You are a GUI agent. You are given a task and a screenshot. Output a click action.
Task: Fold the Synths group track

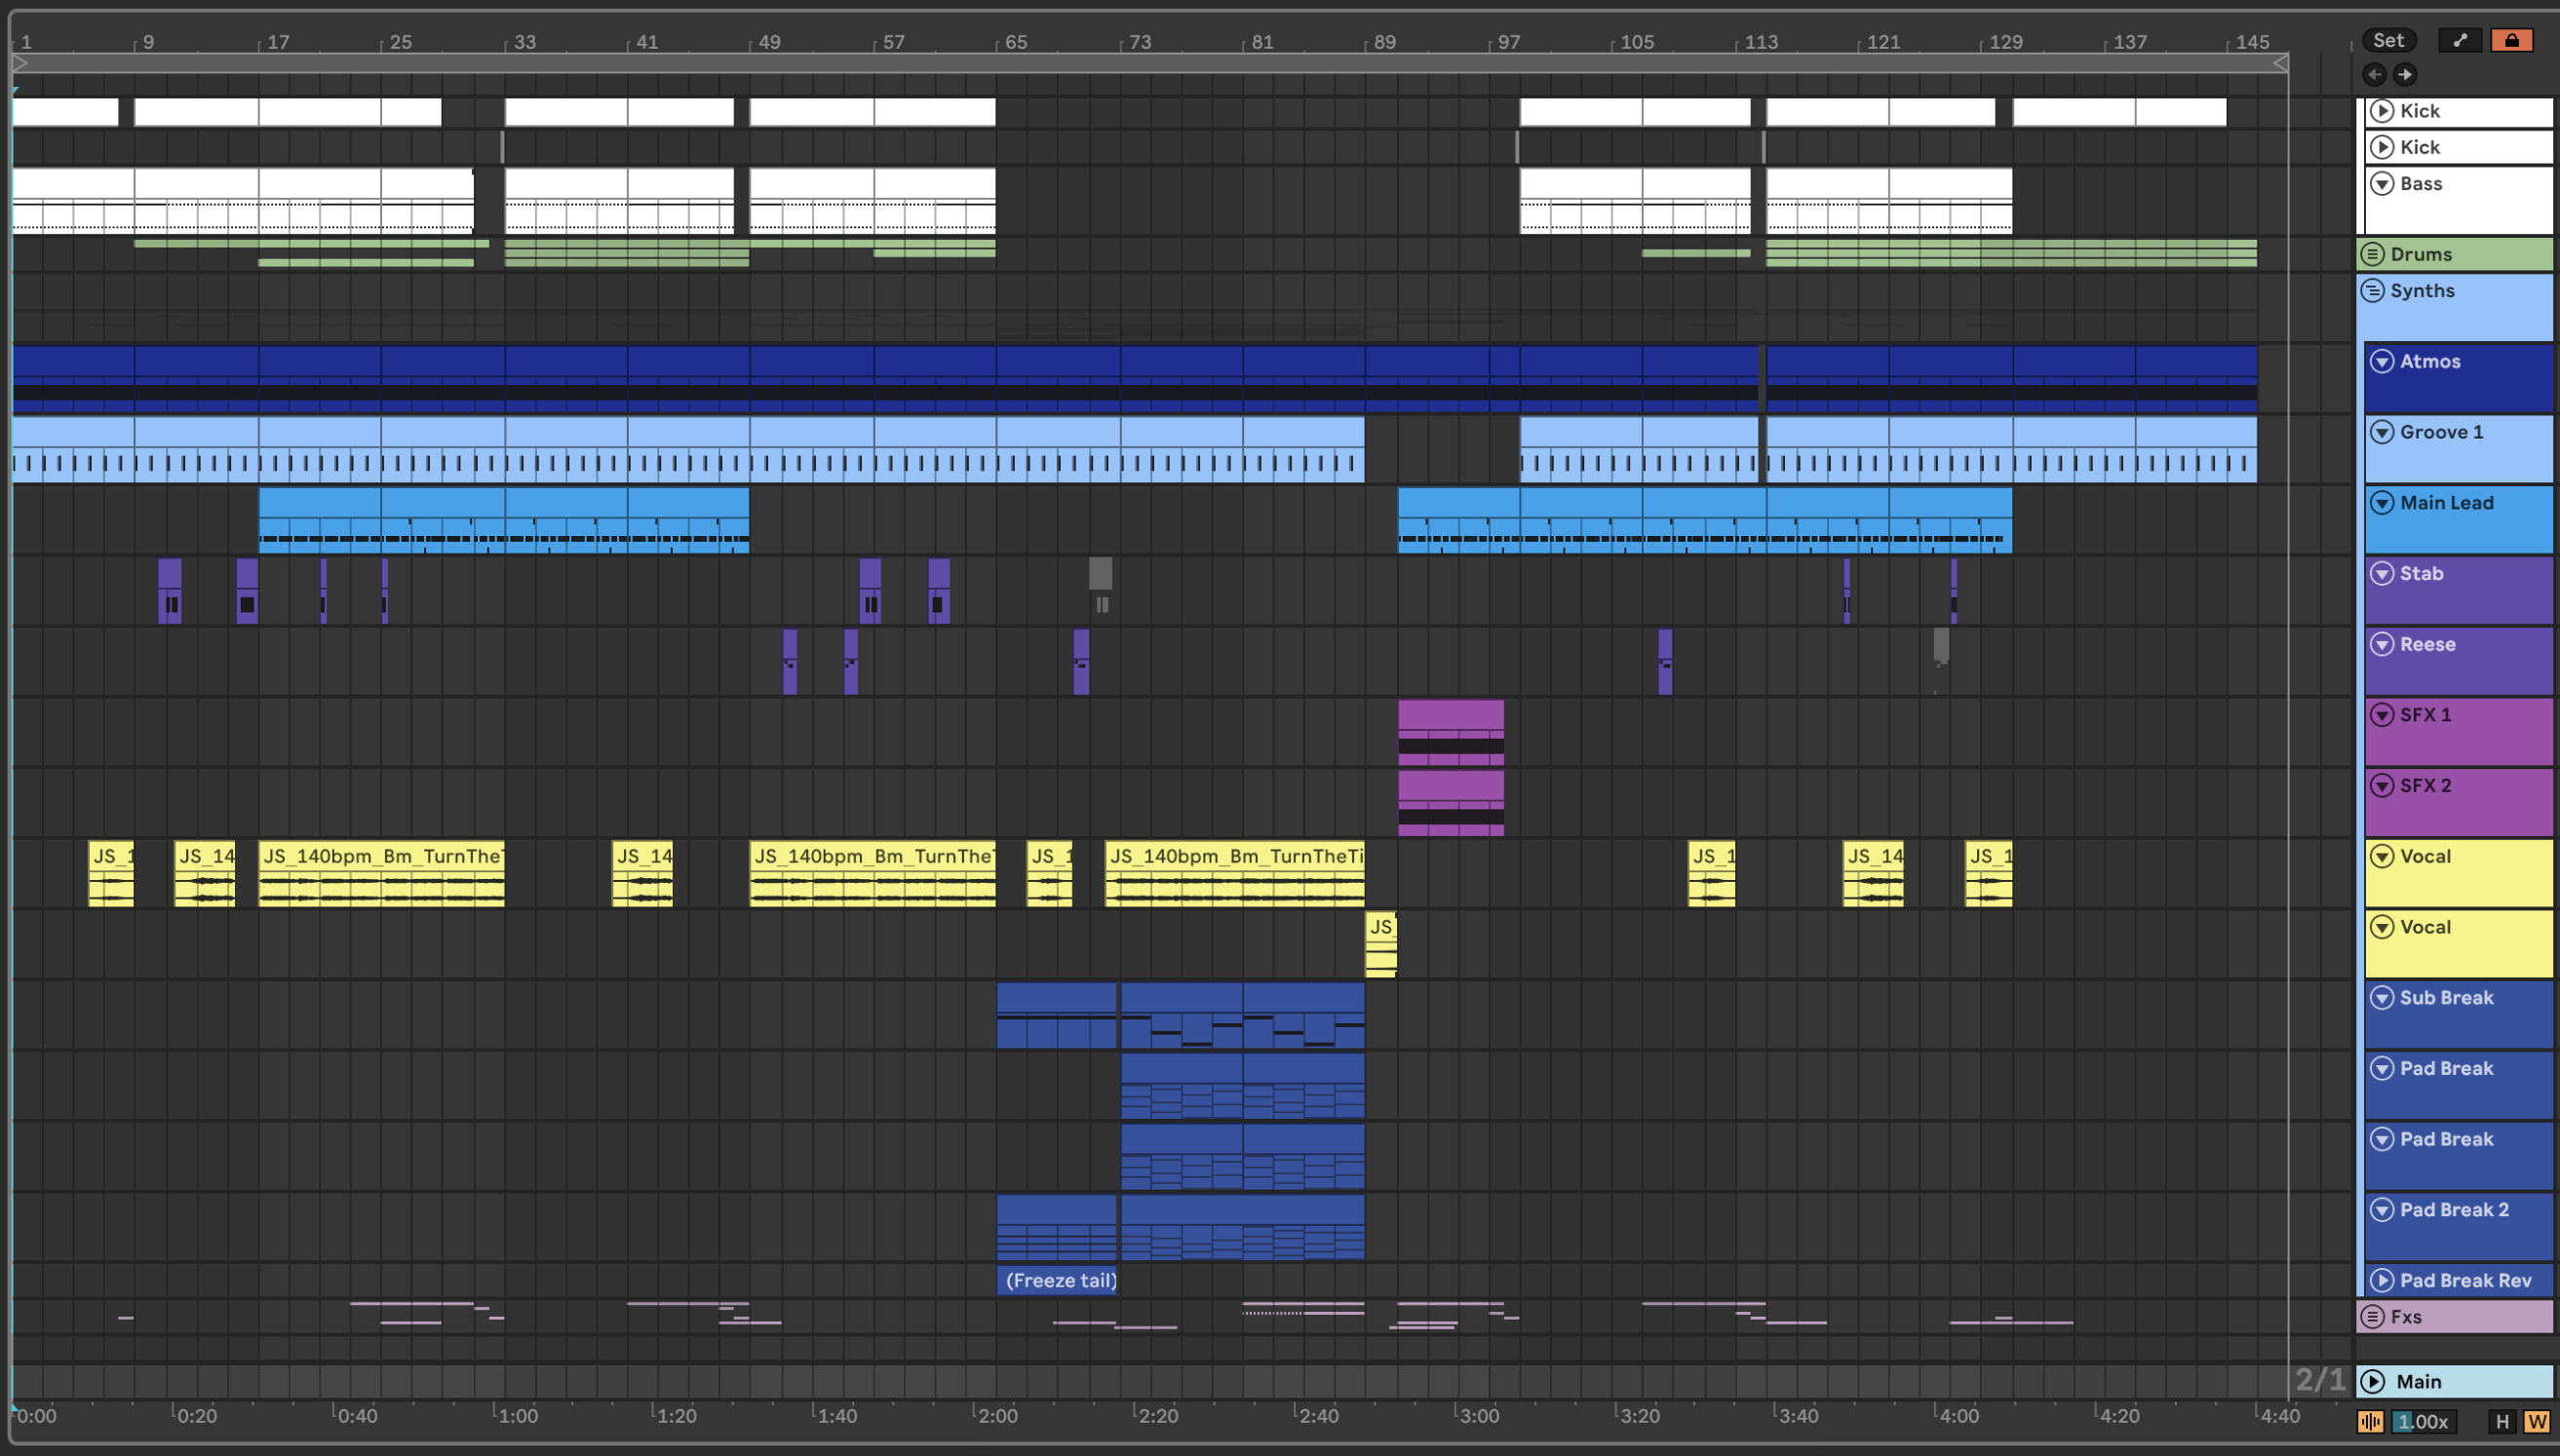coord(2373,291)
